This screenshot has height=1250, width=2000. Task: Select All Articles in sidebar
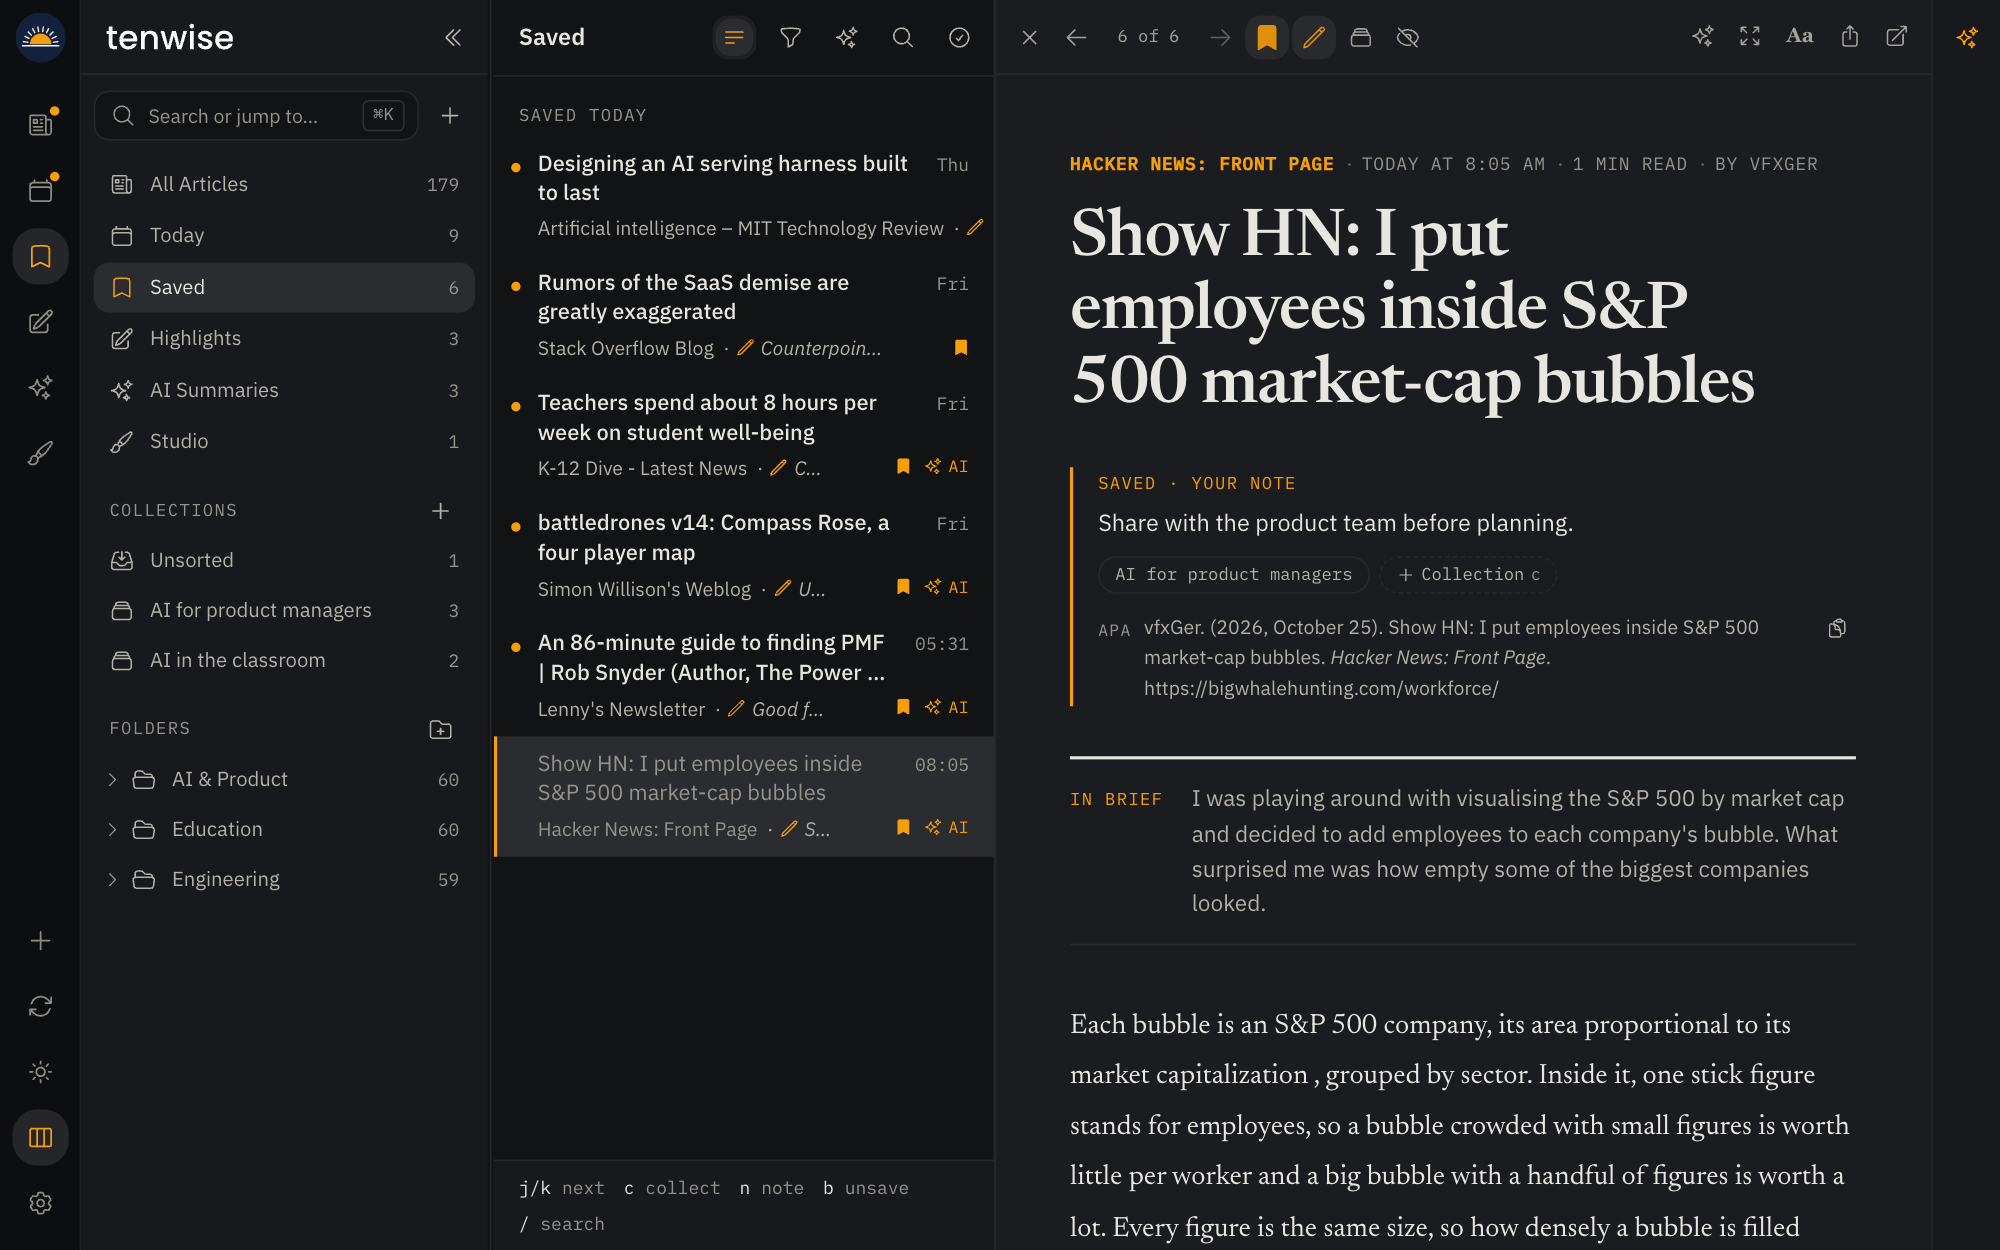click(x=284, y=184)
